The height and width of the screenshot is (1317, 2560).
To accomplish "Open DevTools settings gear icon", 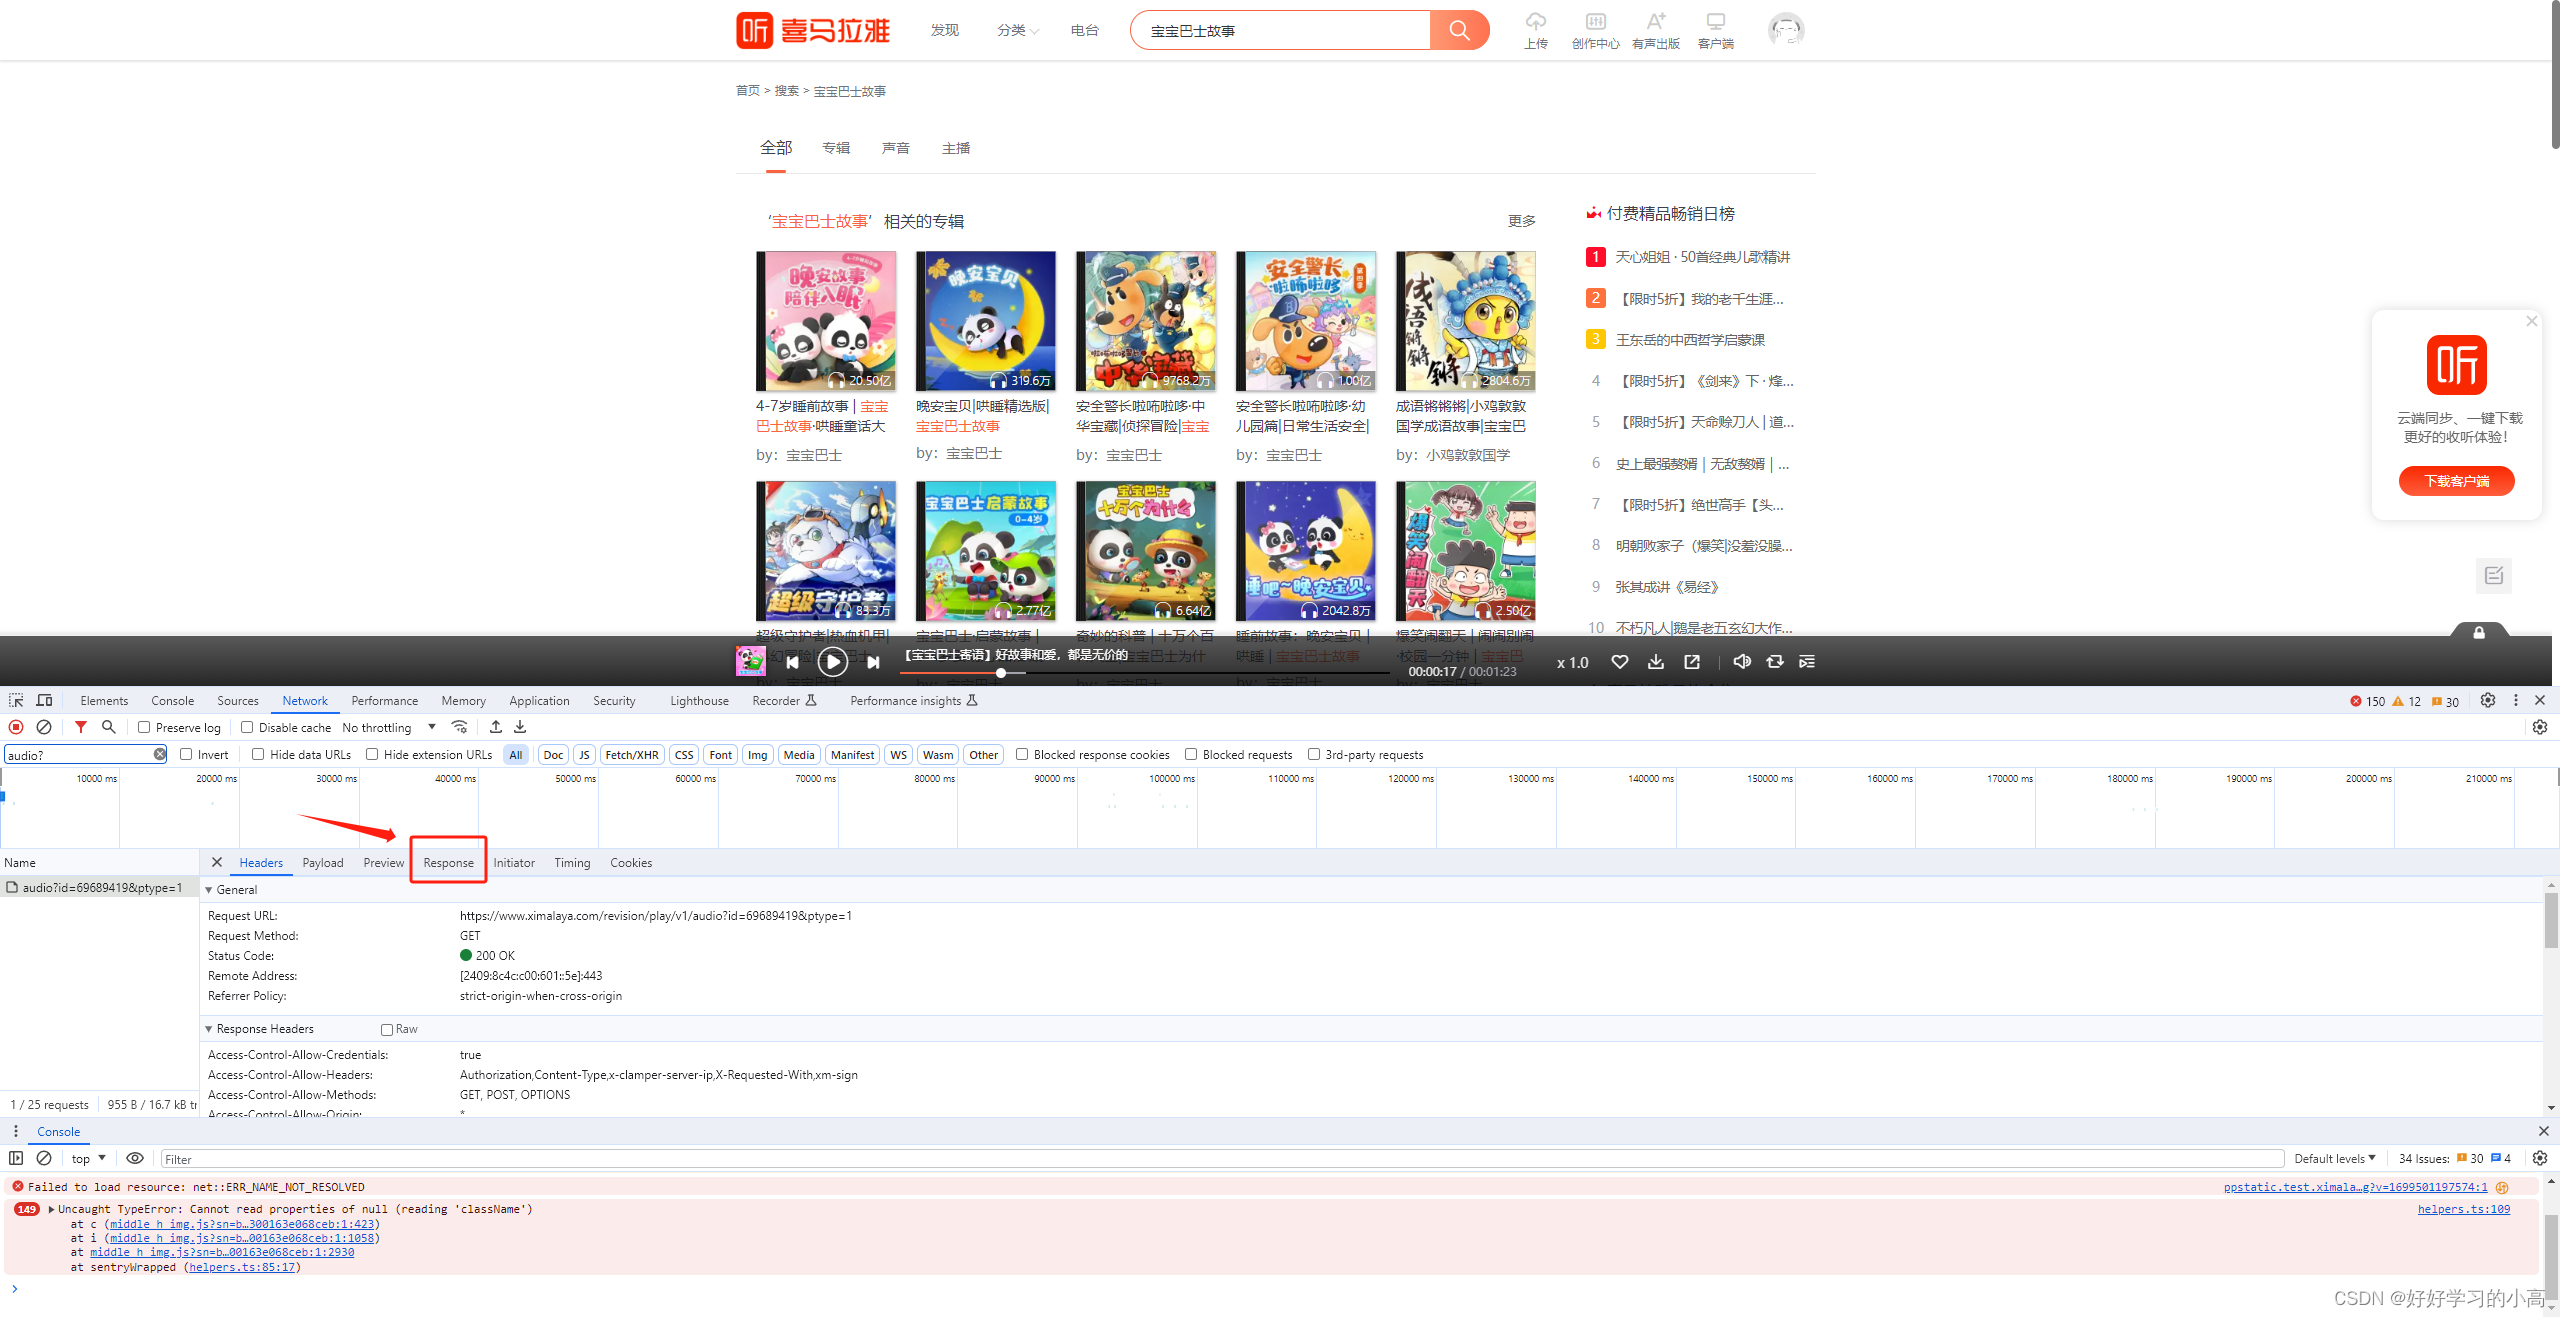I will click(x=2488, y=700).
